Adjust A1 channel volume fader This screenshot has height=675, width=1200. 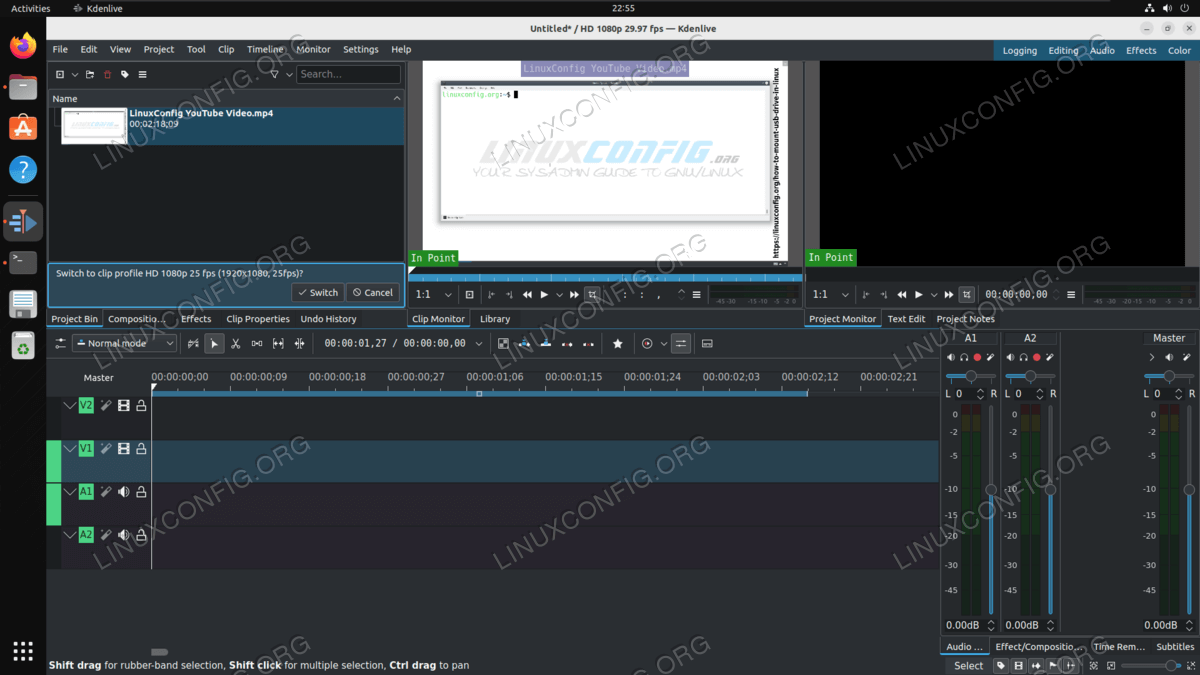(991, 490)
